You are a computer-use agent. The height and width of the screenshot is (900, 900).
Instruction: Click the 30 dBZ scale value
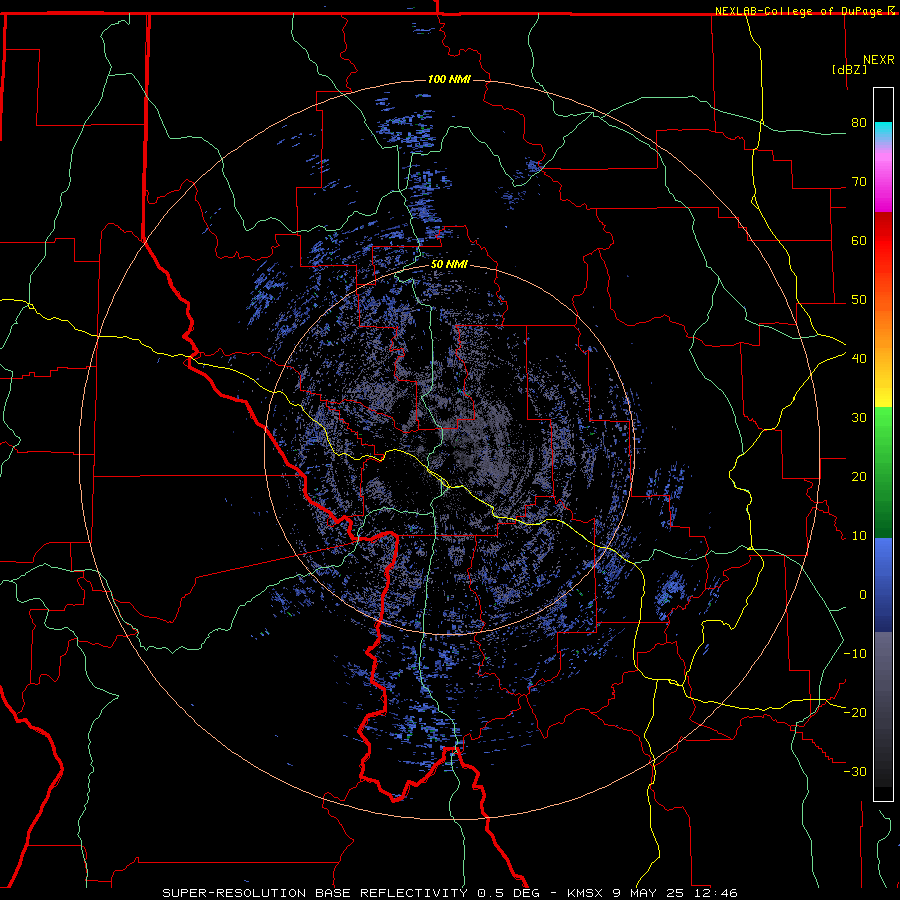[859, 418]
